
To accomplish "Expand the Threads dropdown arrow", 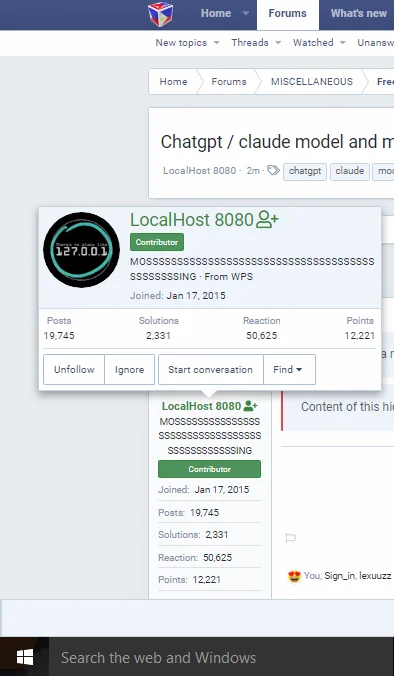I will [278, 43].
